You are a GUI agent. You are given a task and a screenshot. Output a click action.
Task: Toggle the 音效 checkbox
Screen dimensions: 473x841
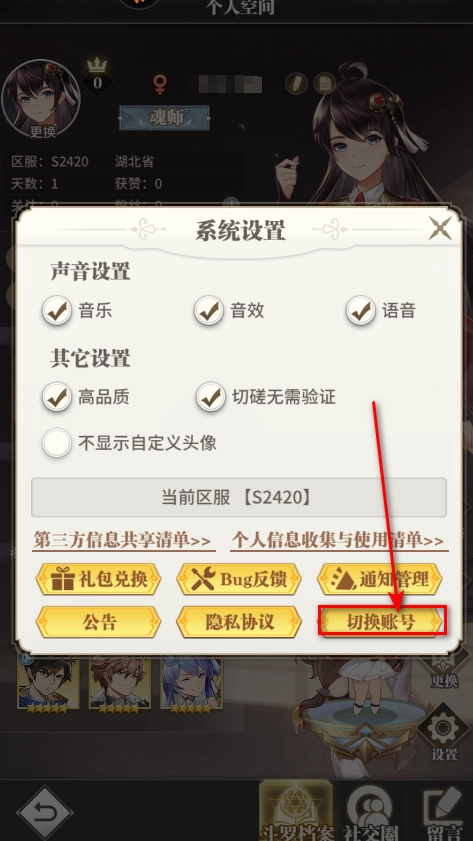click(209, 311)
